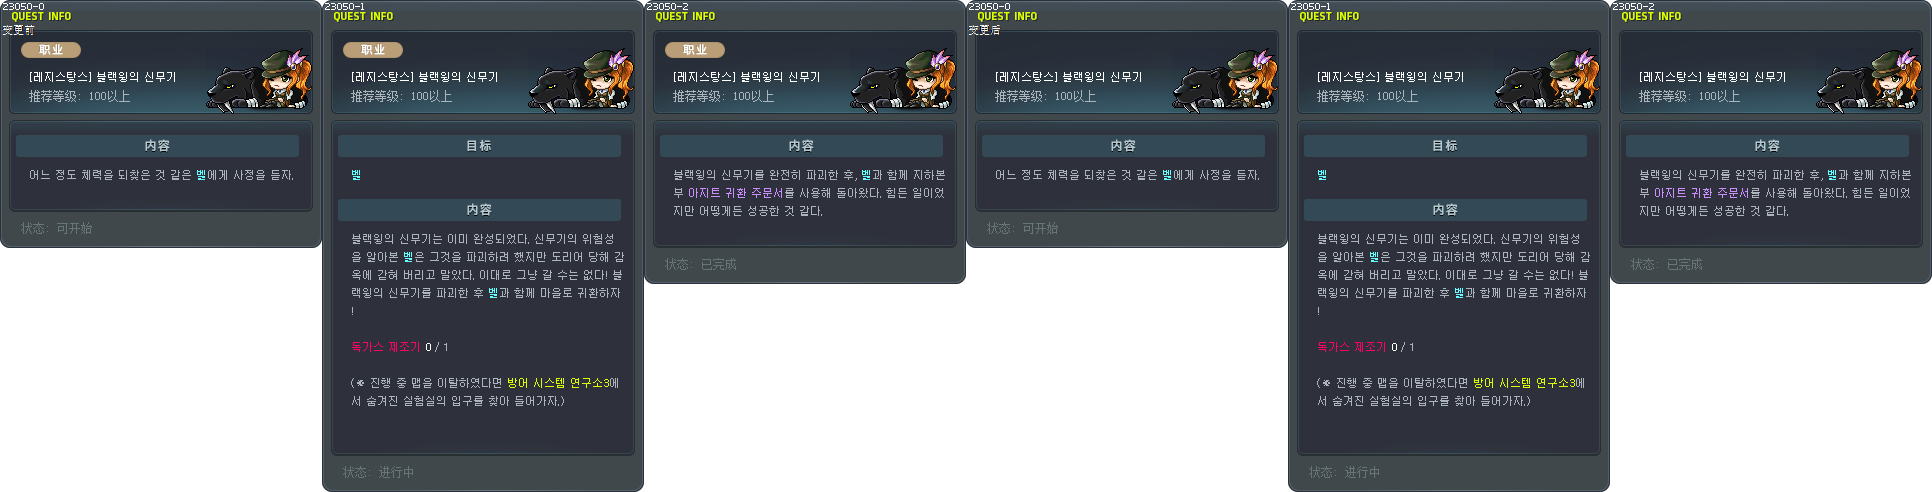The height and width of the screenshot is (492, 1932).
Task: Click the 职业 badge in quest 23050-2 panel
Action: pos(695,50)
